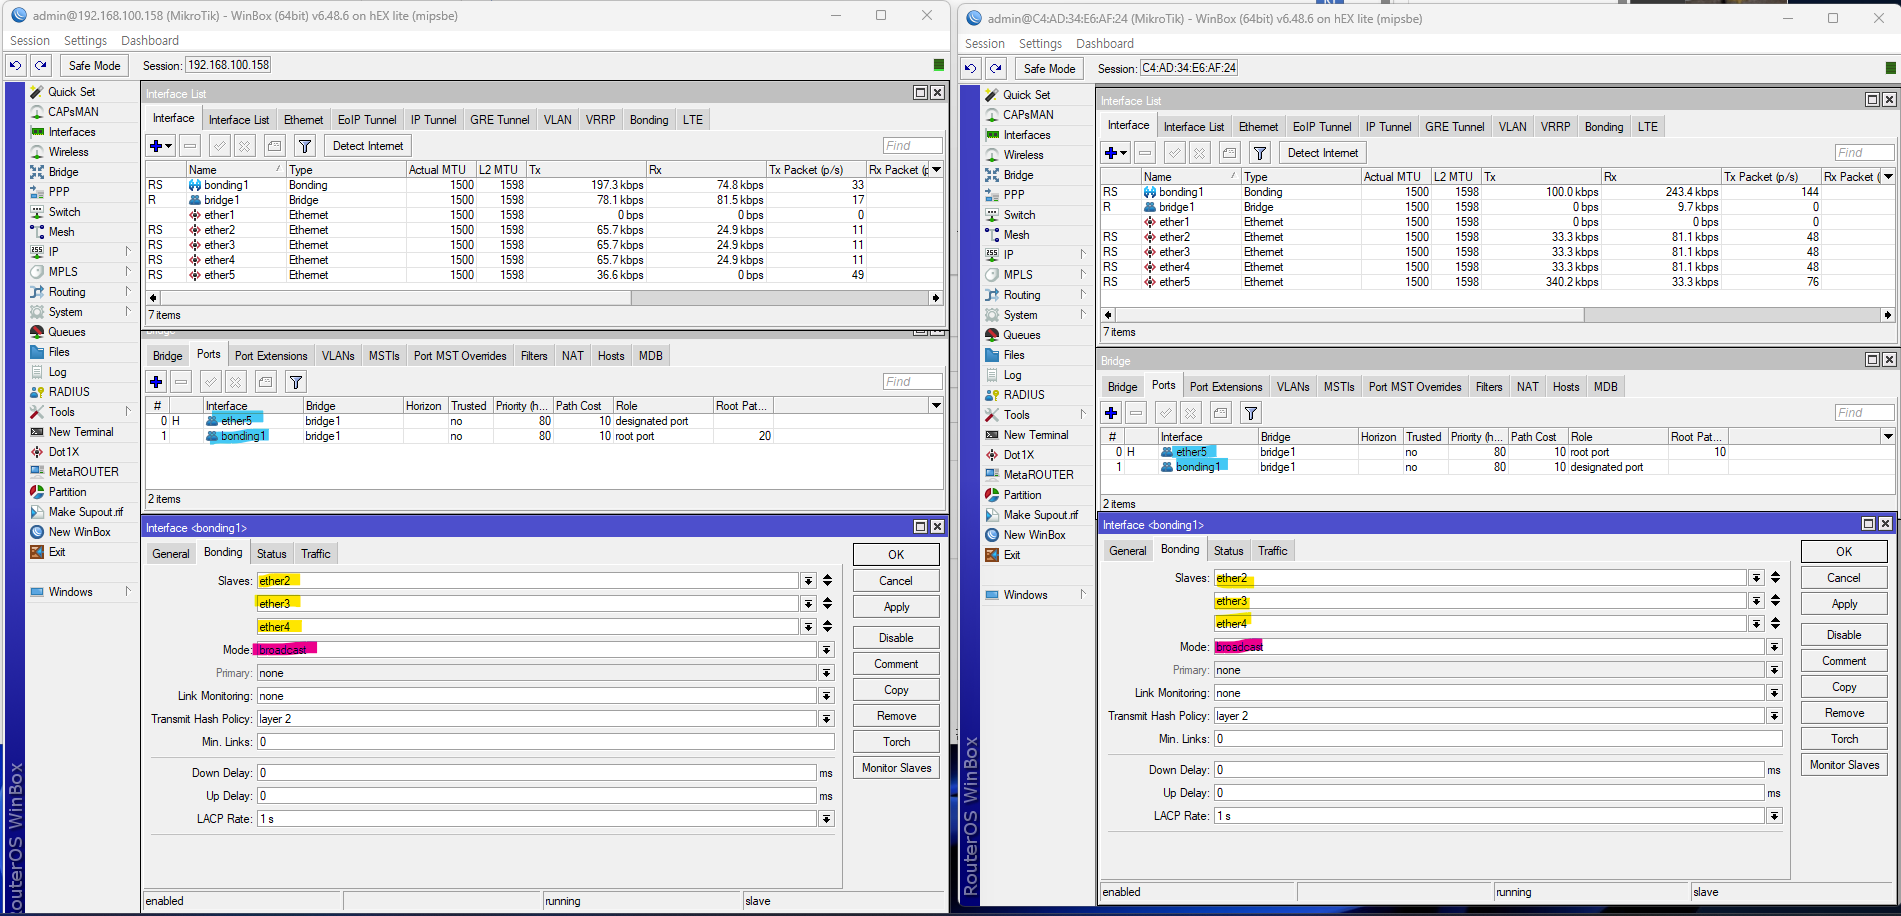Open Log in left window sidebar
The image size is (1901, 916).
(x=58, y=372)
